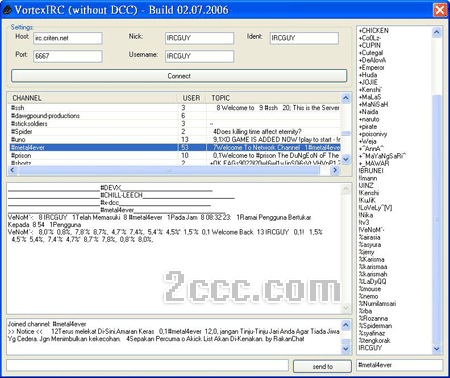Select user +CHICKEN in user list
The height and width of the screenshot is (378, 450).
(x=374, y=31)
